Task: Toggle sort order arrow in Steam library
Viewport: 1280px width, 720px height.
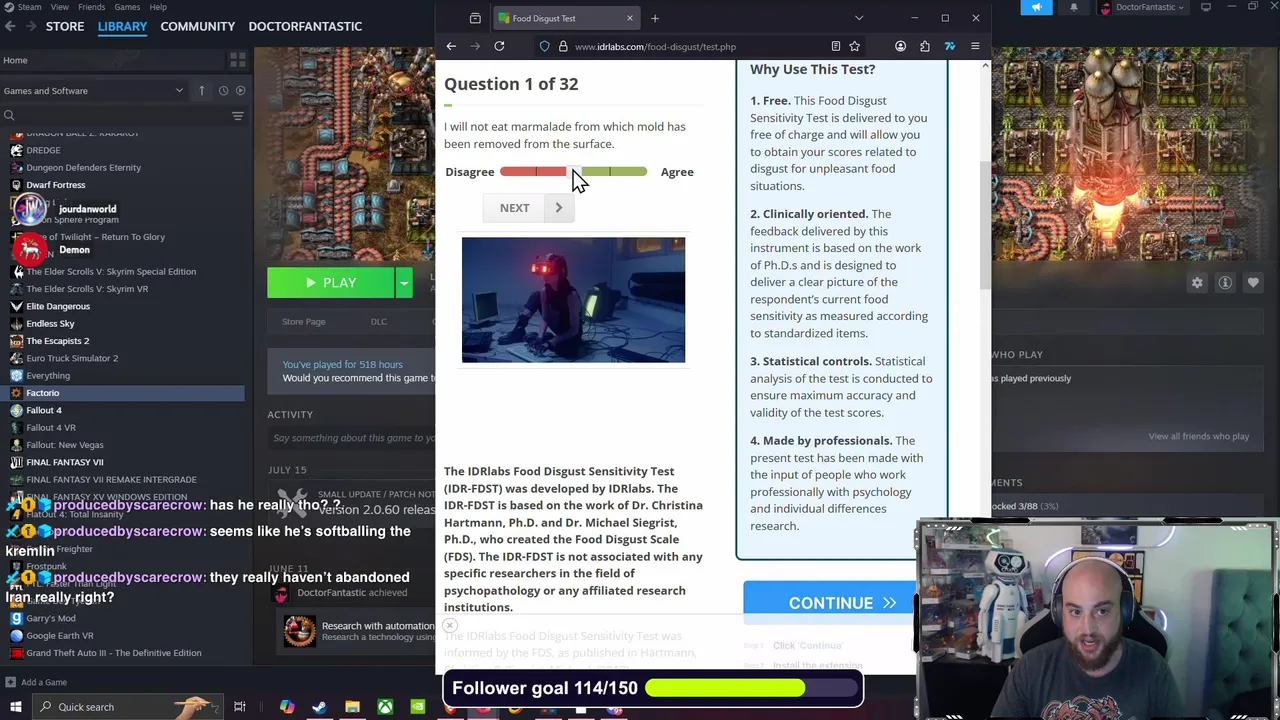Action: point(201,90)
